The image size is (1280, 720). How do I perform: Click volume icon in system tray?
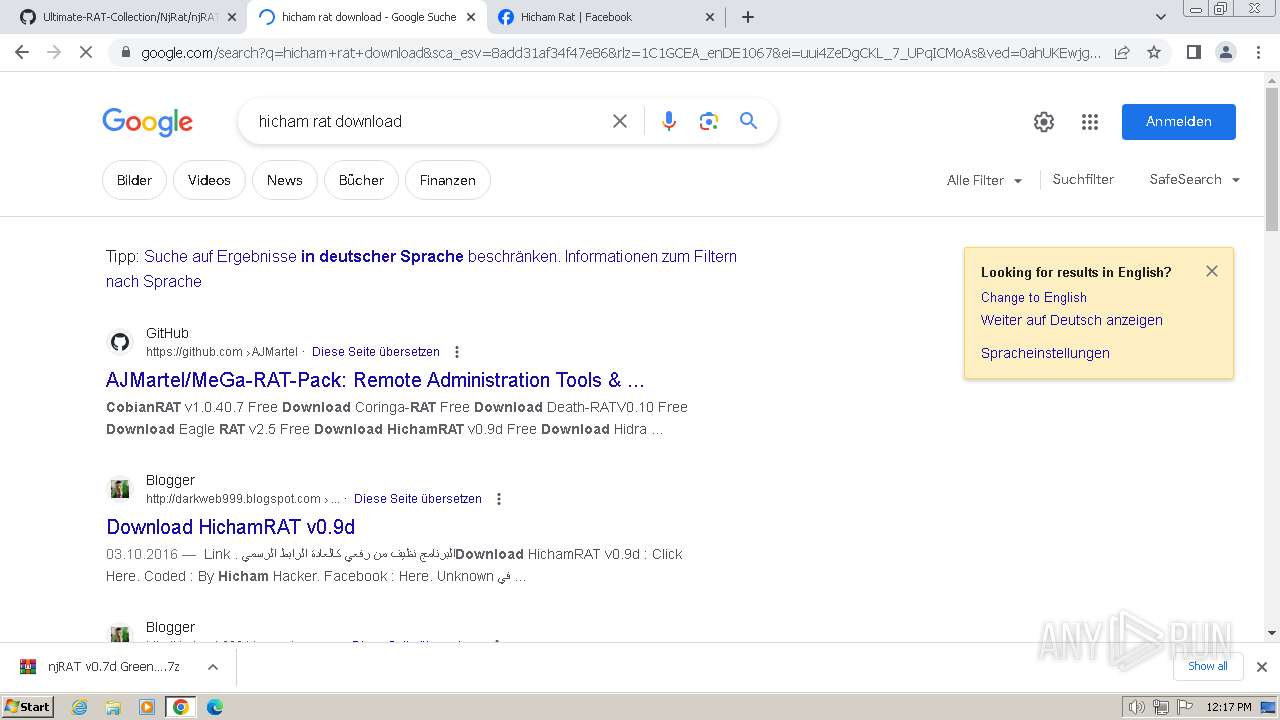(x=1137, y=707)
